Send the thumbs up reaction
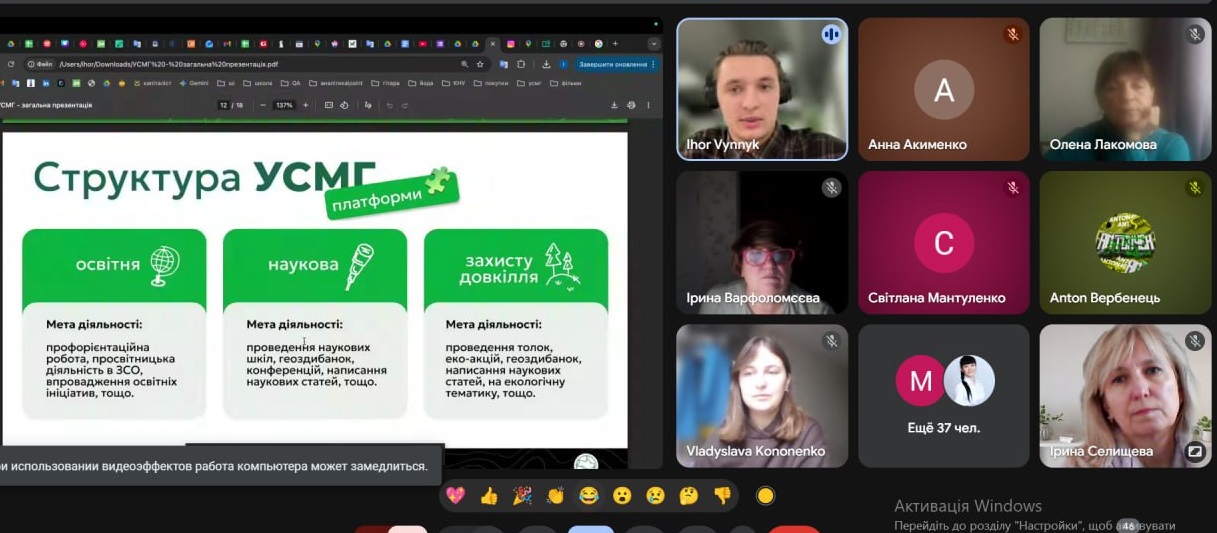The height and width of the screenshot is (533, 1217). coord(488,495)
